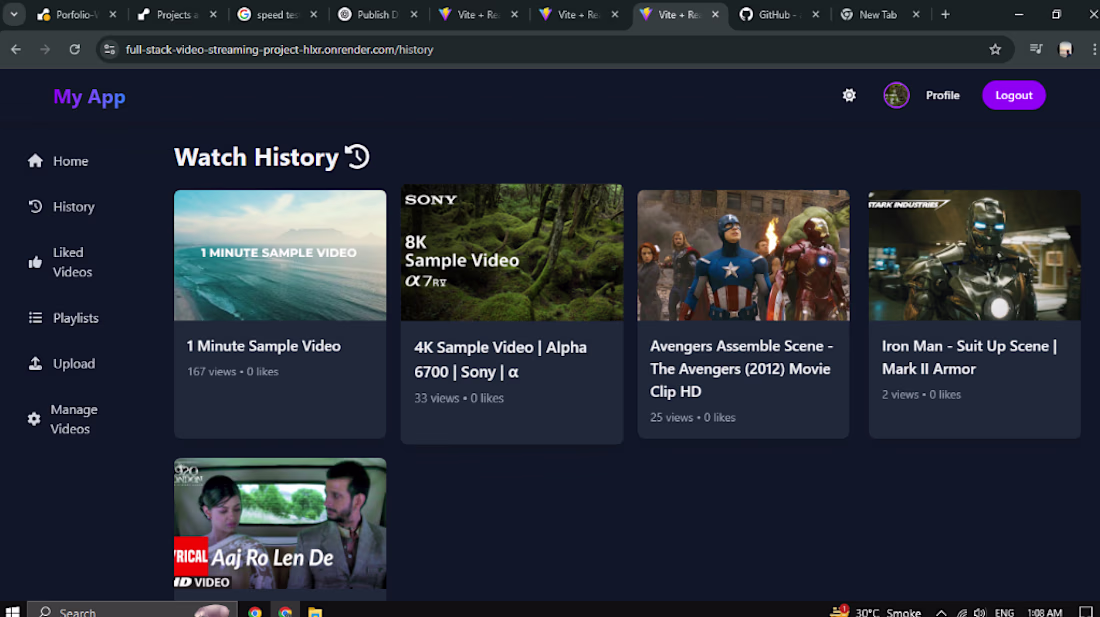Open the Sony 8K Sample Video thumbnail

(511, 252)
